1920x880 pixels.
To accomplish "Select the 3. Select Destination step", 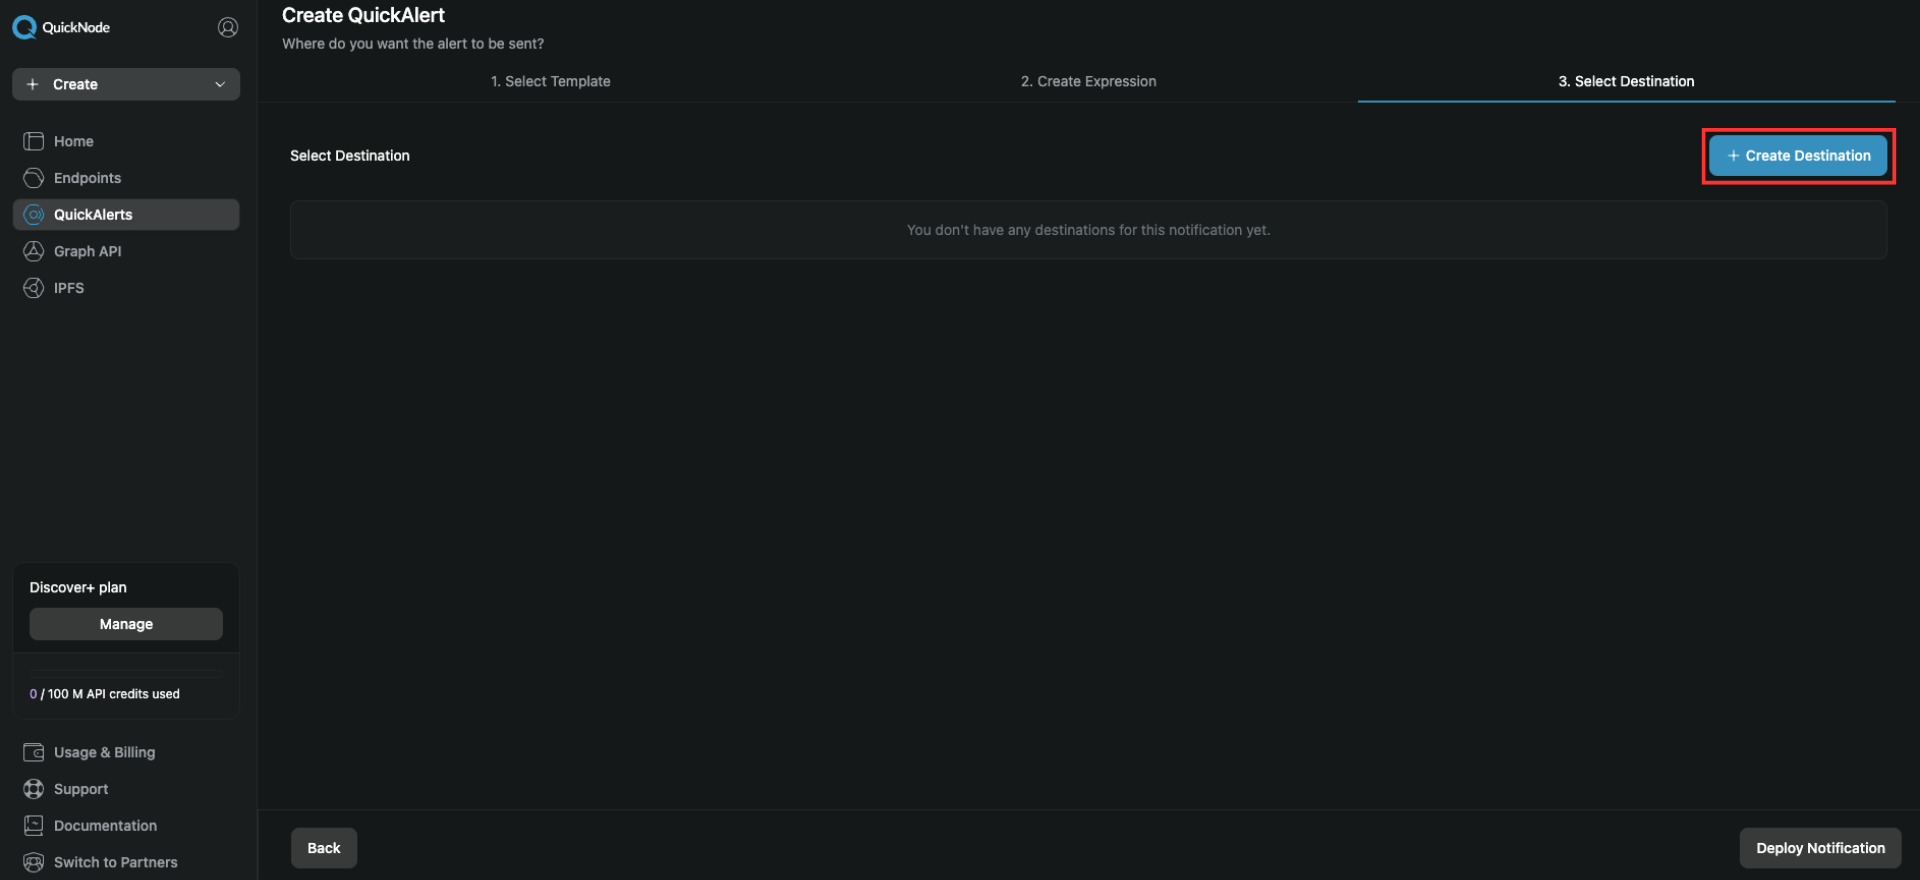I will (1626, 81).
